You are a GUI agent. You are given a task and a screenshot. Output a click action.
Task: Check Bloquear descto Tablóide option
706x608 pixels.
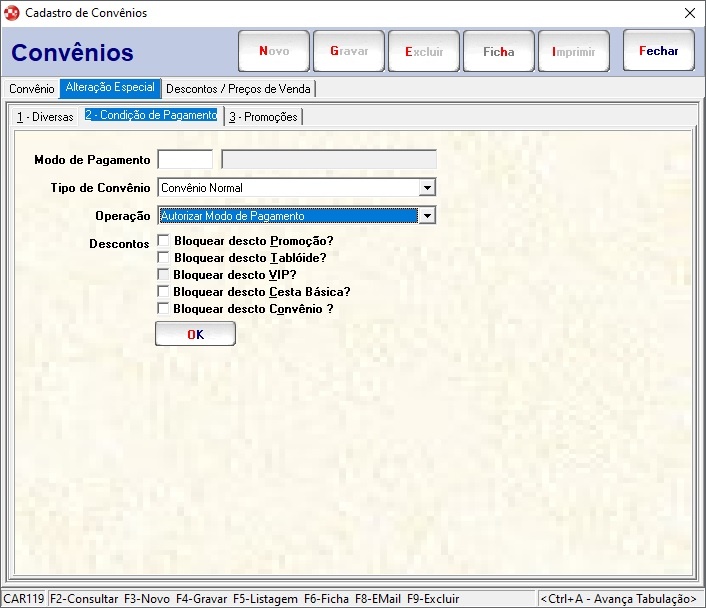[163, 258]
